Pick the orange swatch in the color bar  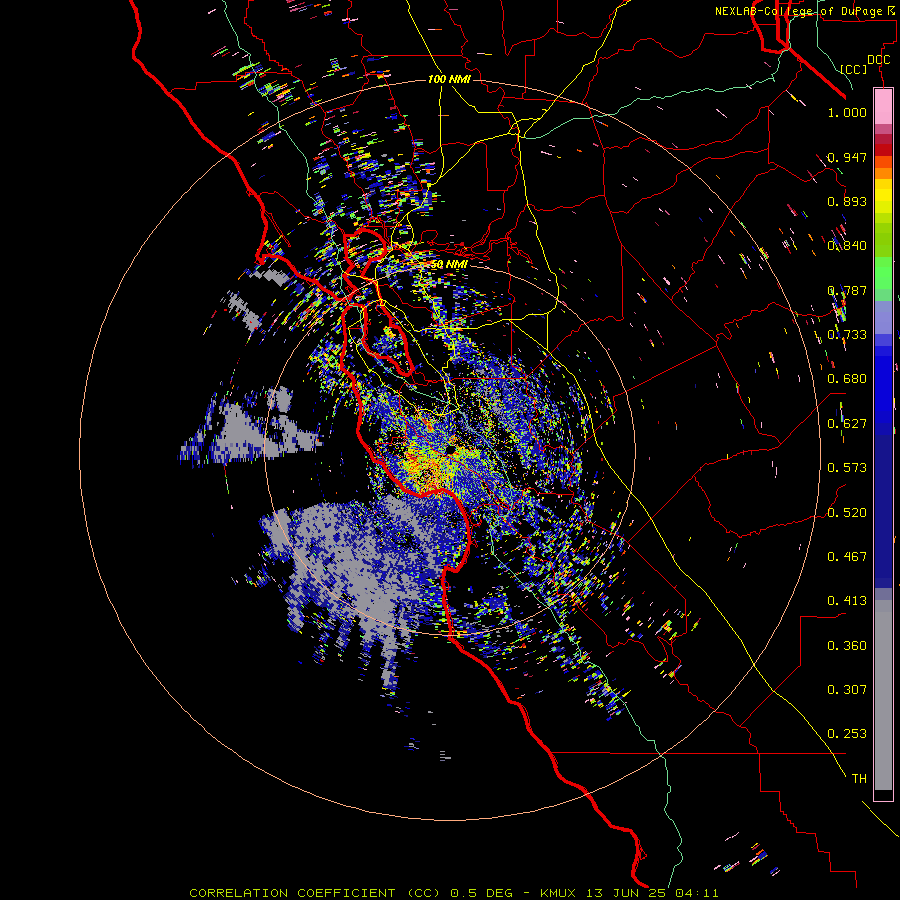tap(883, 173)
